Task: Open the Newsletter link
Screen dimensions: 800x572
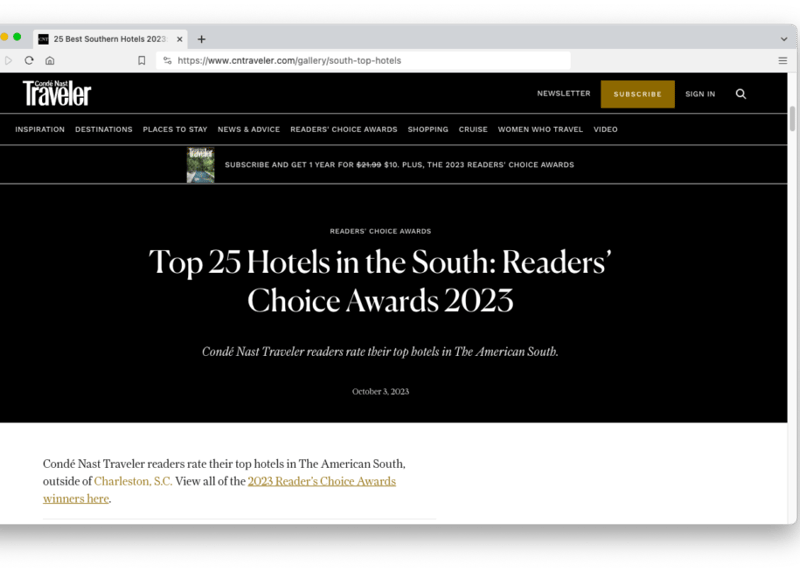Action: 563,93
